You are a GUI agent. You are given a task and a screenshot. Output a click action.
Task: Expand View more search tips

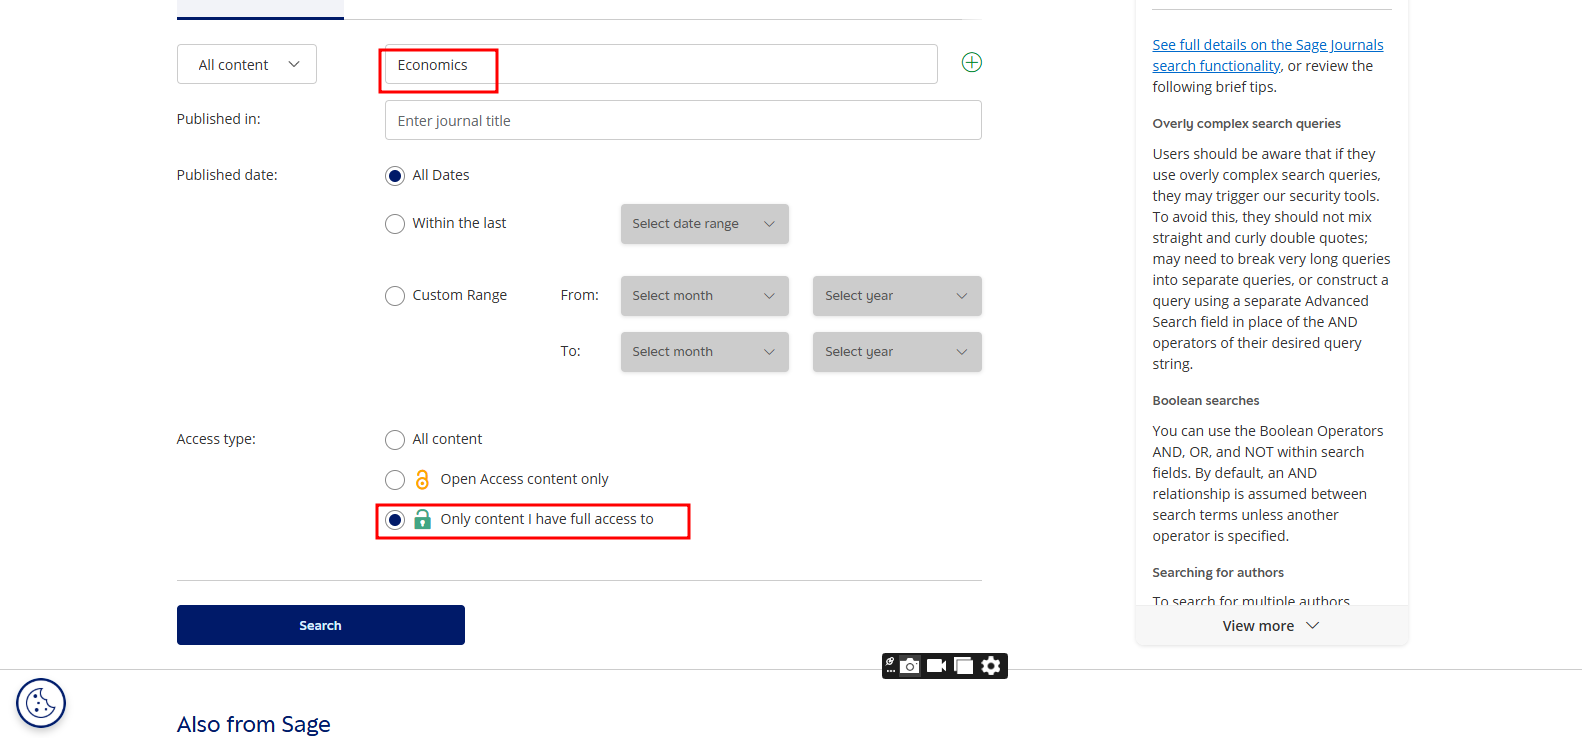click(x=1270, y=626)
